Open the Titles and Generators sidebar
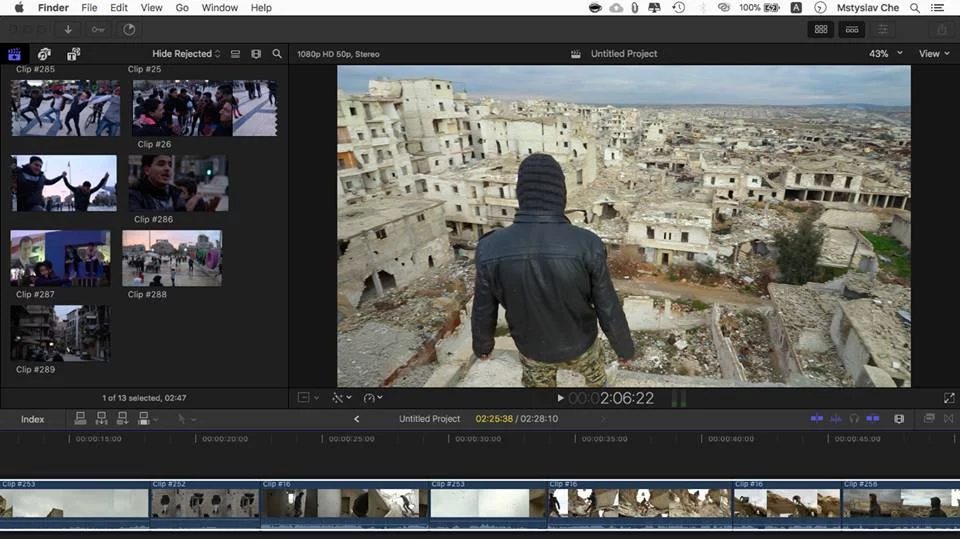This screenshot has width=960, height=539. [x=73, y=54]
